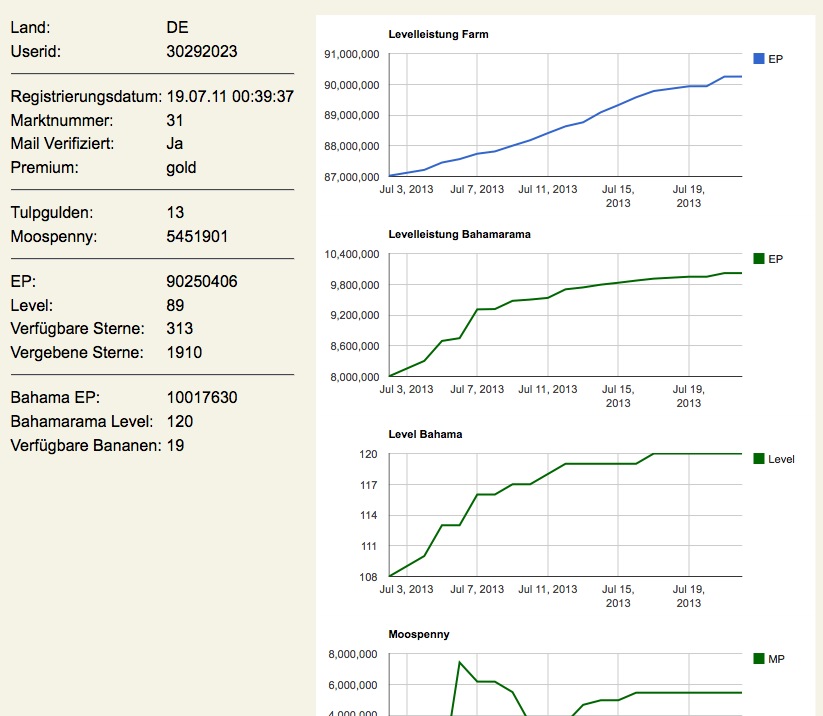Click the Tulpgulden value 13
Viewport: 823px width, 716px height.
tap(175, 213)
